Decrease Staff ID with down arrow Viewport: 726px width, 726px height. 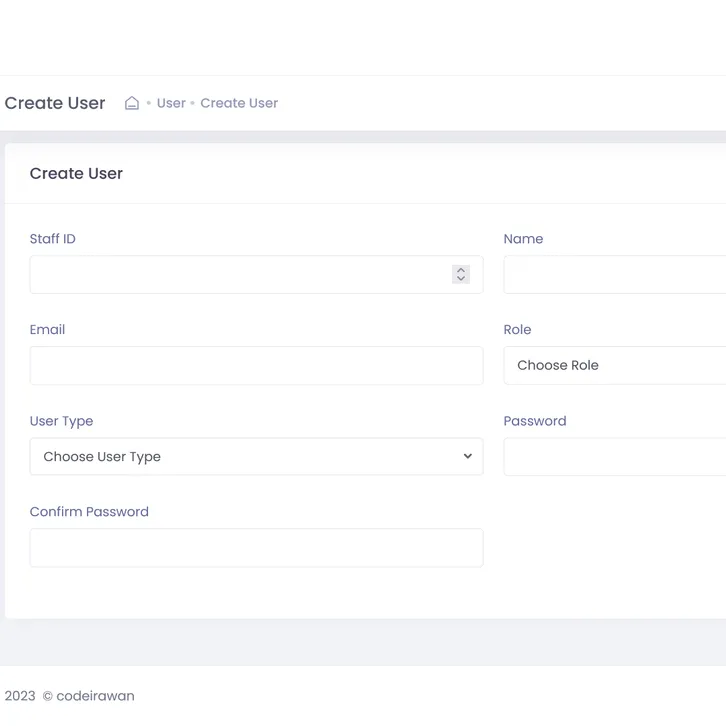point(461,279)
